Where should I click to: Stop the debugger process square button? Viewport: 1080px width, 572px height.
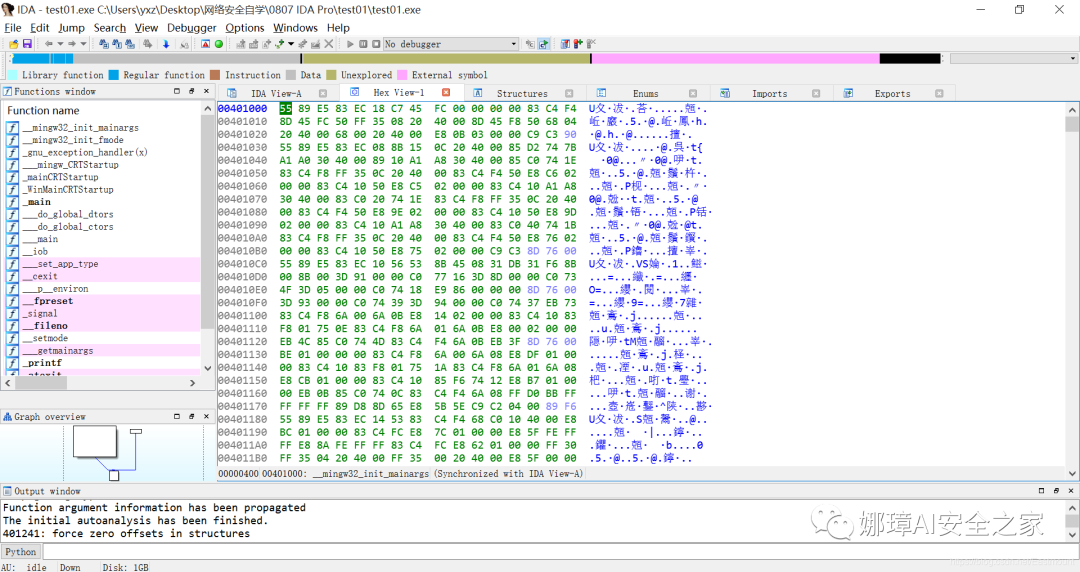point(376,44)
